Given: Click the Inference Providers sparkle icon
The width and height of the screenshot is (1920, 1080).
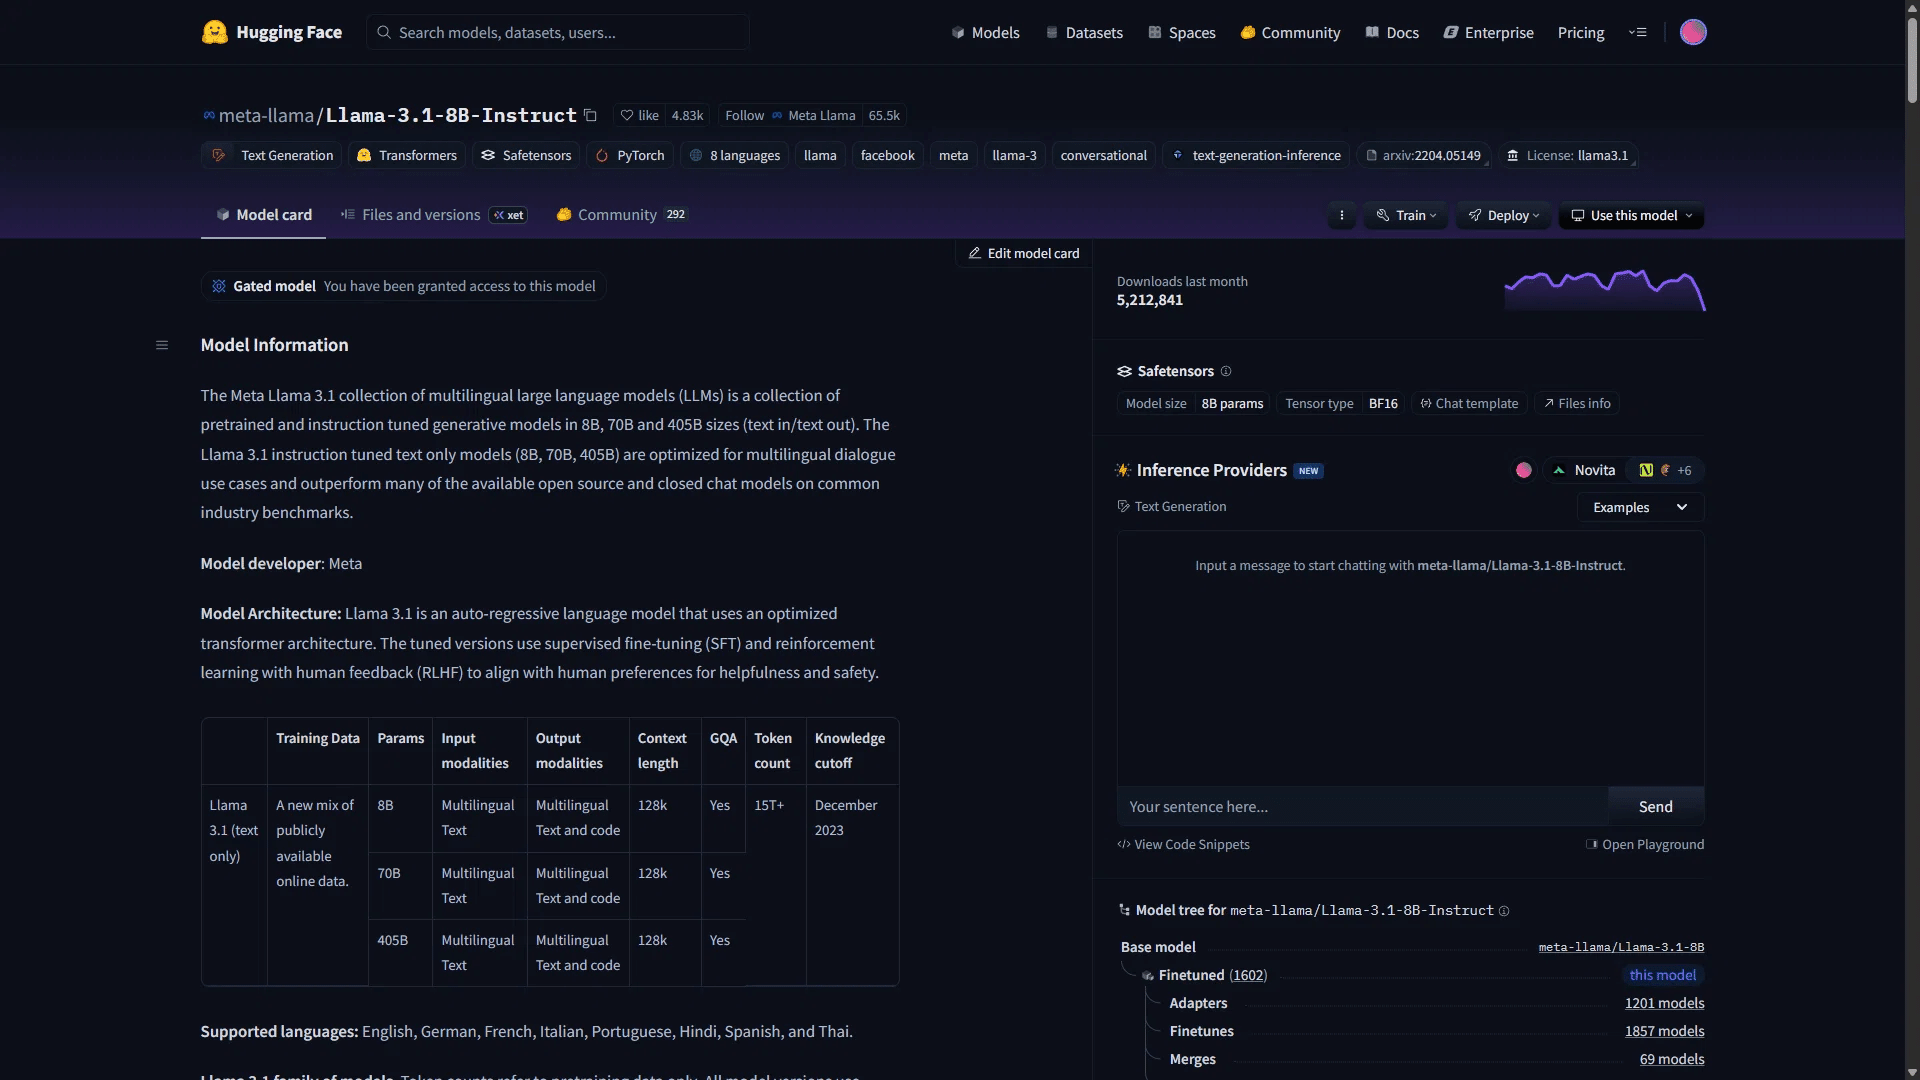Looking at the screenshot, I should point(1123,470).
